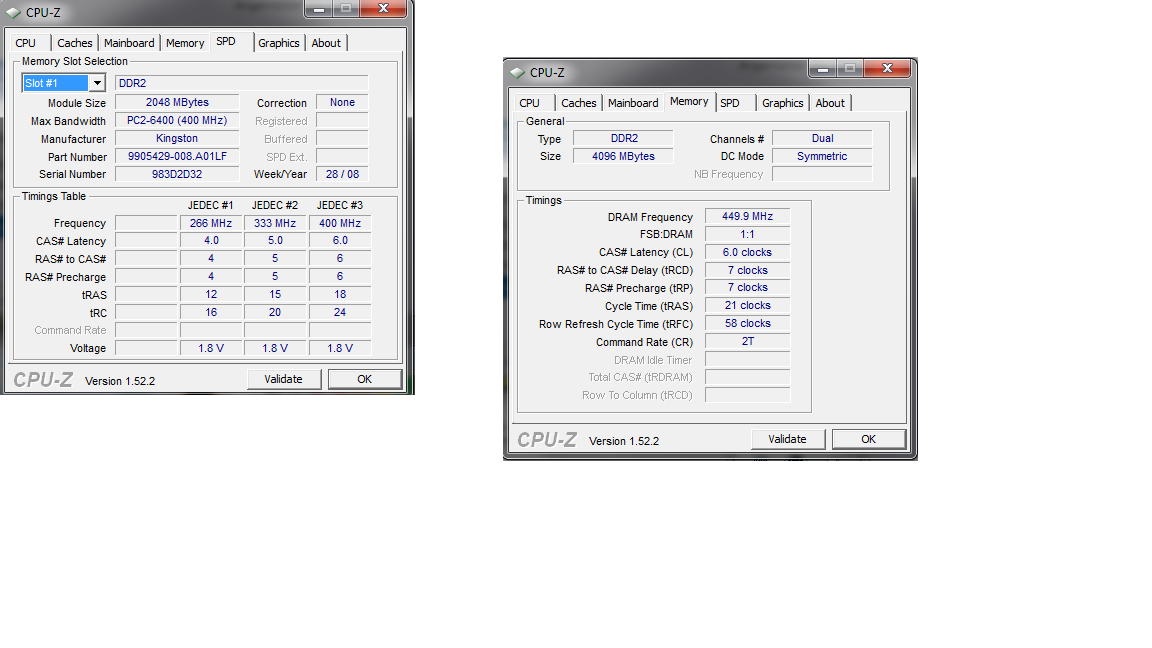The image size is (1152, 648).
Task: Click OK button in right Memory window
Action: [868, 439]
